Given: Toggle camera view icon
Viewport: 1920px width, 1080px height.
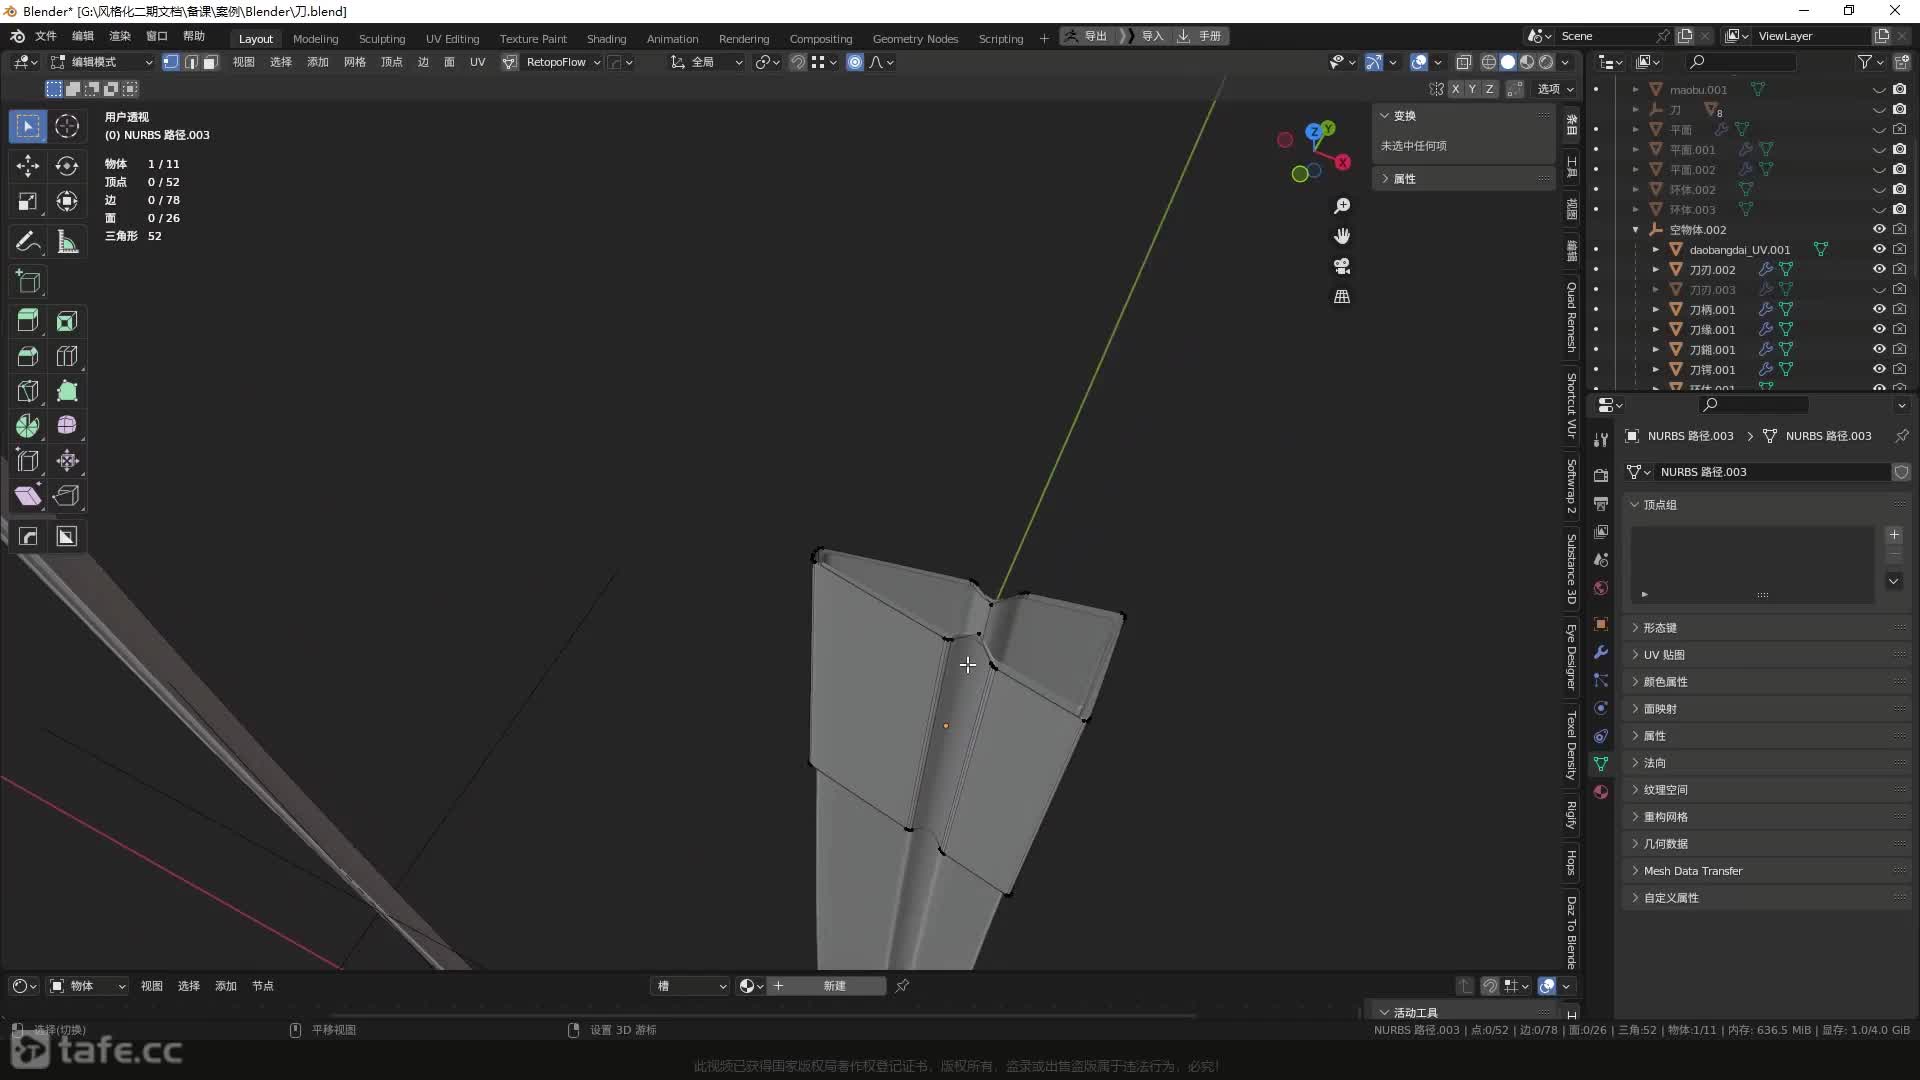Looking at the screenshot, I should click(x=1342, y=266).
